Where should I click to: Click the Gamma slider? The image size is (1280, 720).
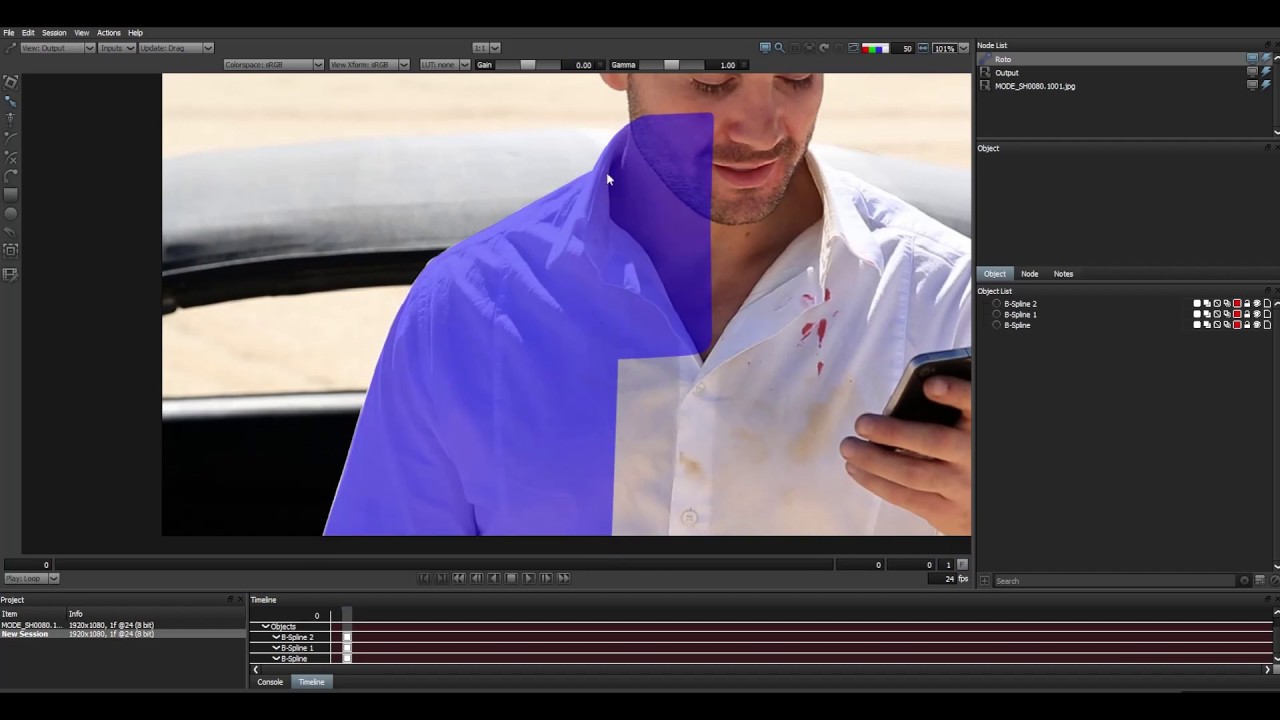[x=672, y=65]
